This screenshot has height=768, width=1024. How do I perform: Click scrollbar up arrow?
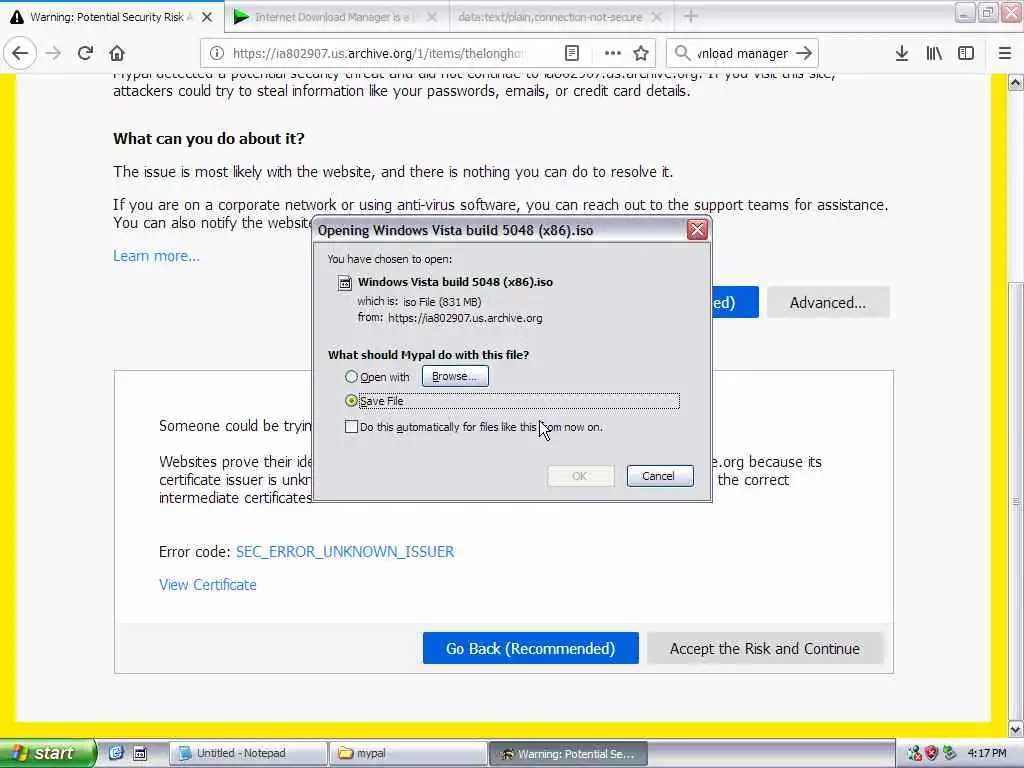point(1015,82)
